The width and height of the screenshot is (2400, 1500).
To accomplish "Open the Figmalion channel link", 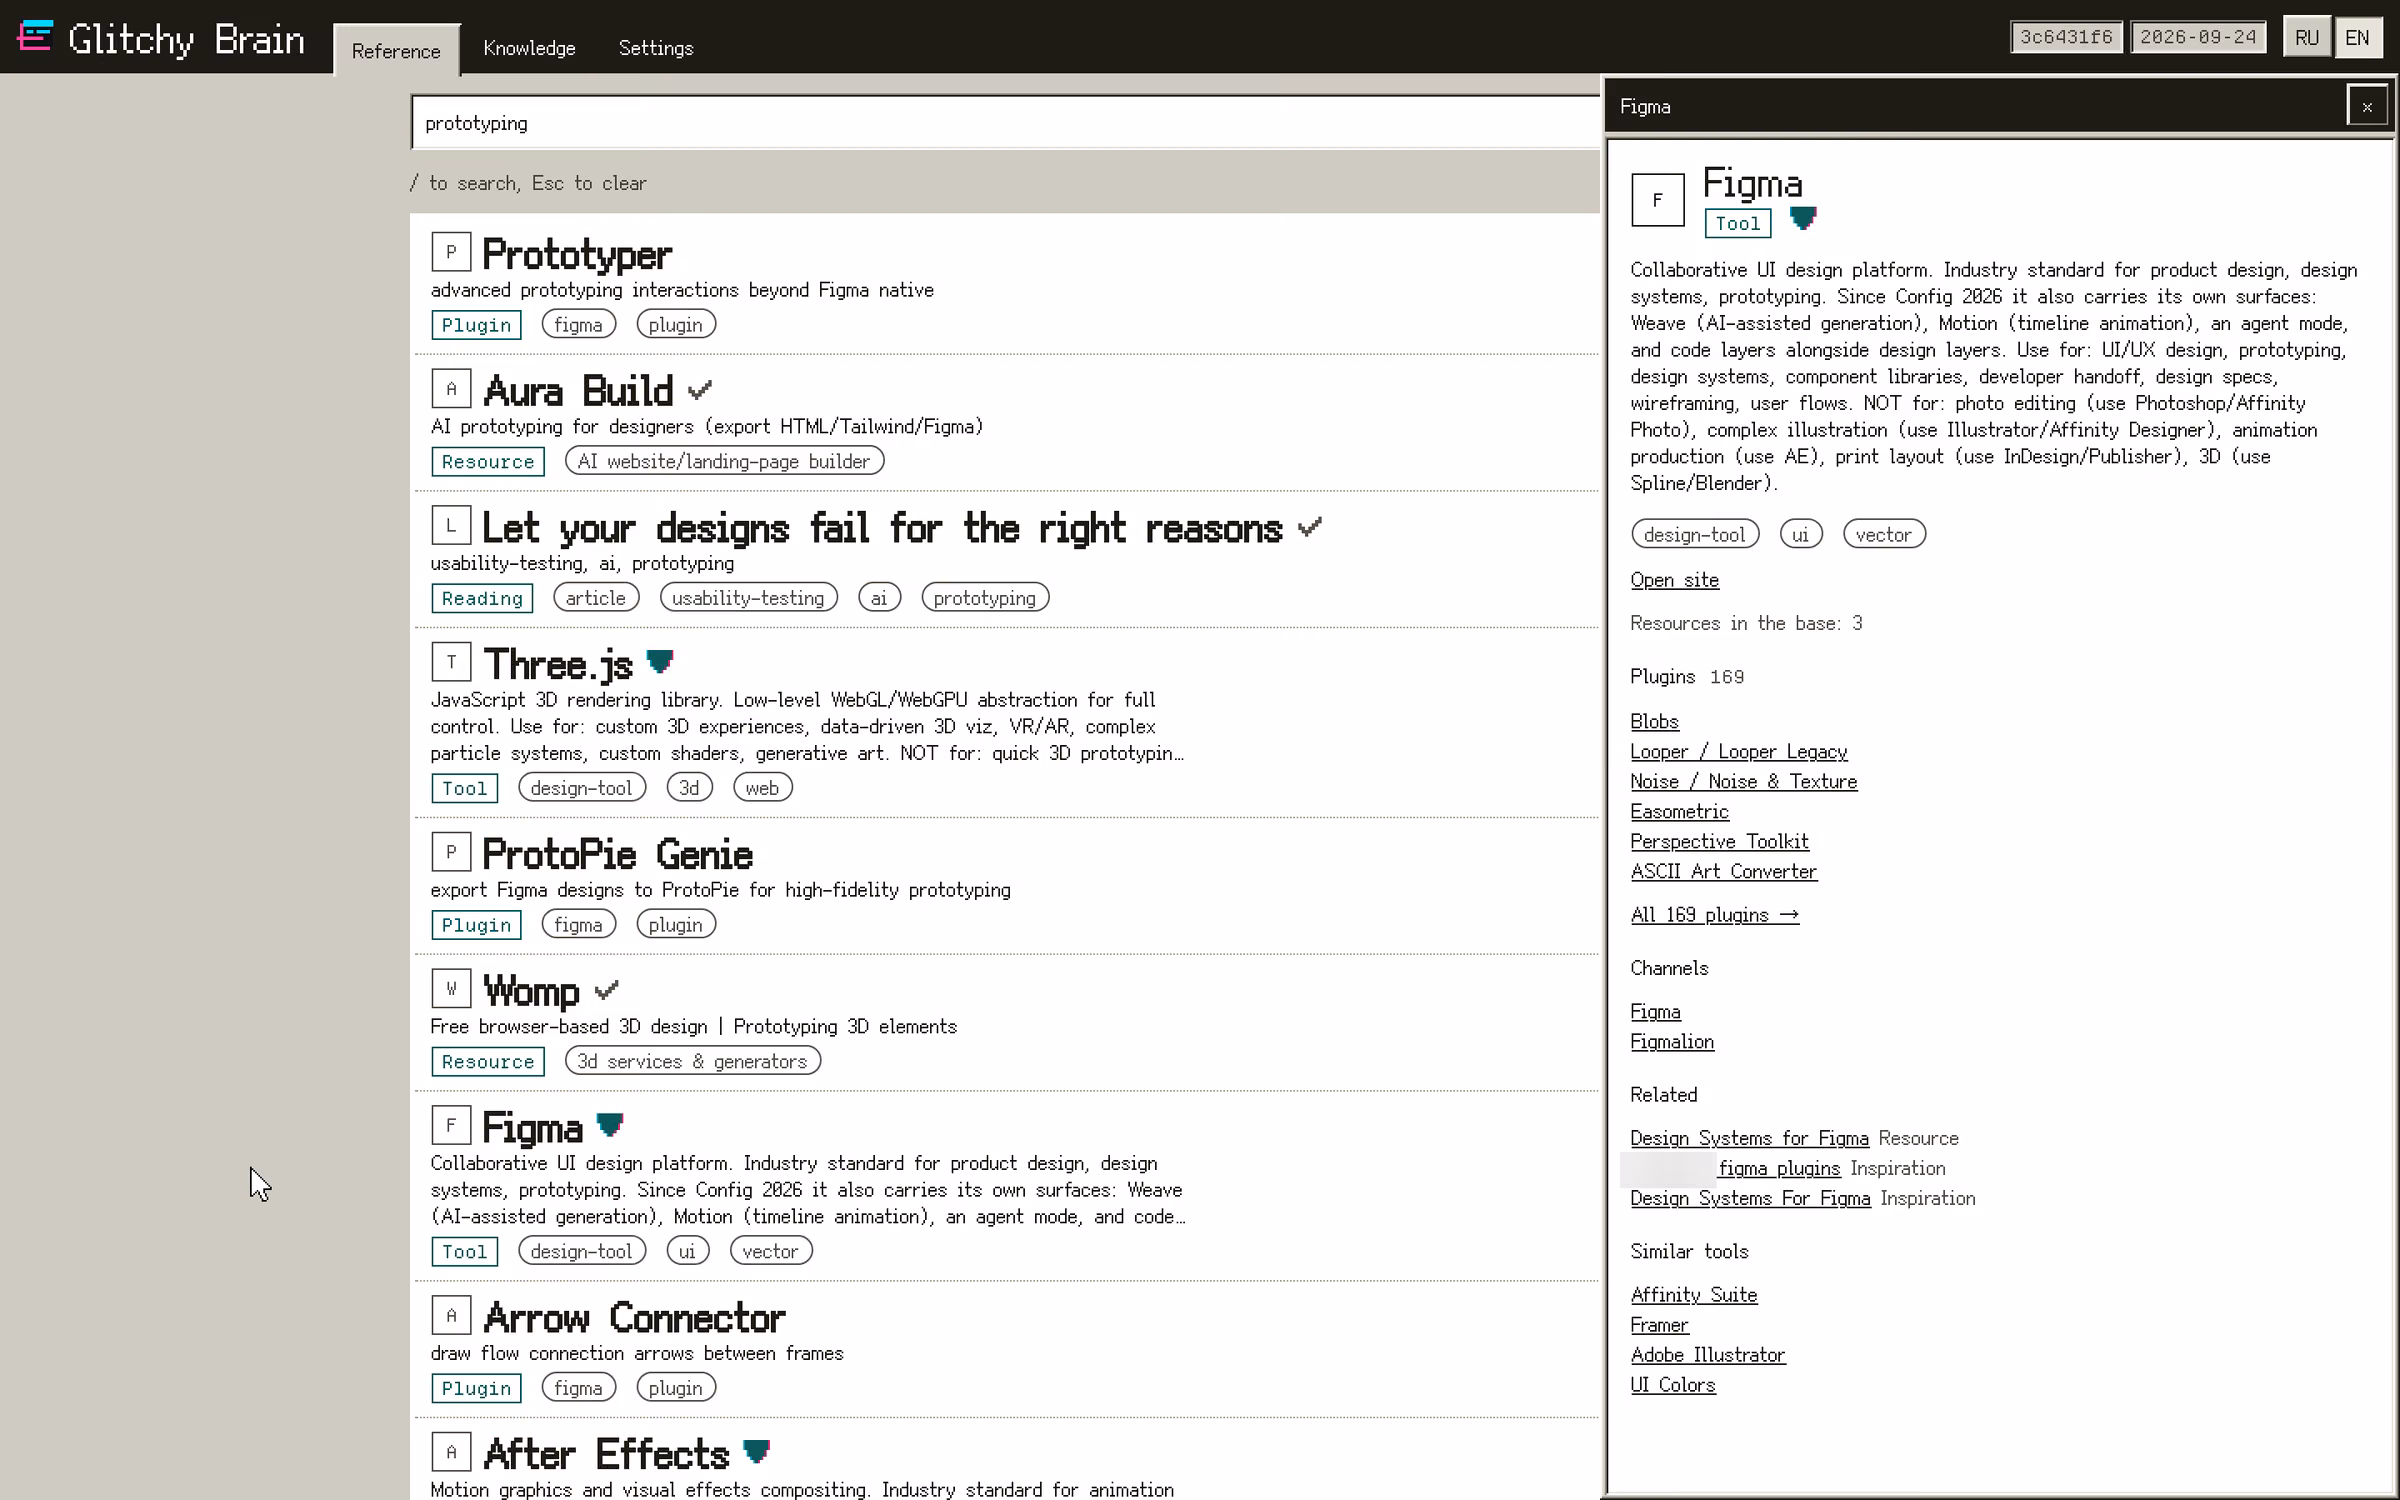I will (1672, 1042).
